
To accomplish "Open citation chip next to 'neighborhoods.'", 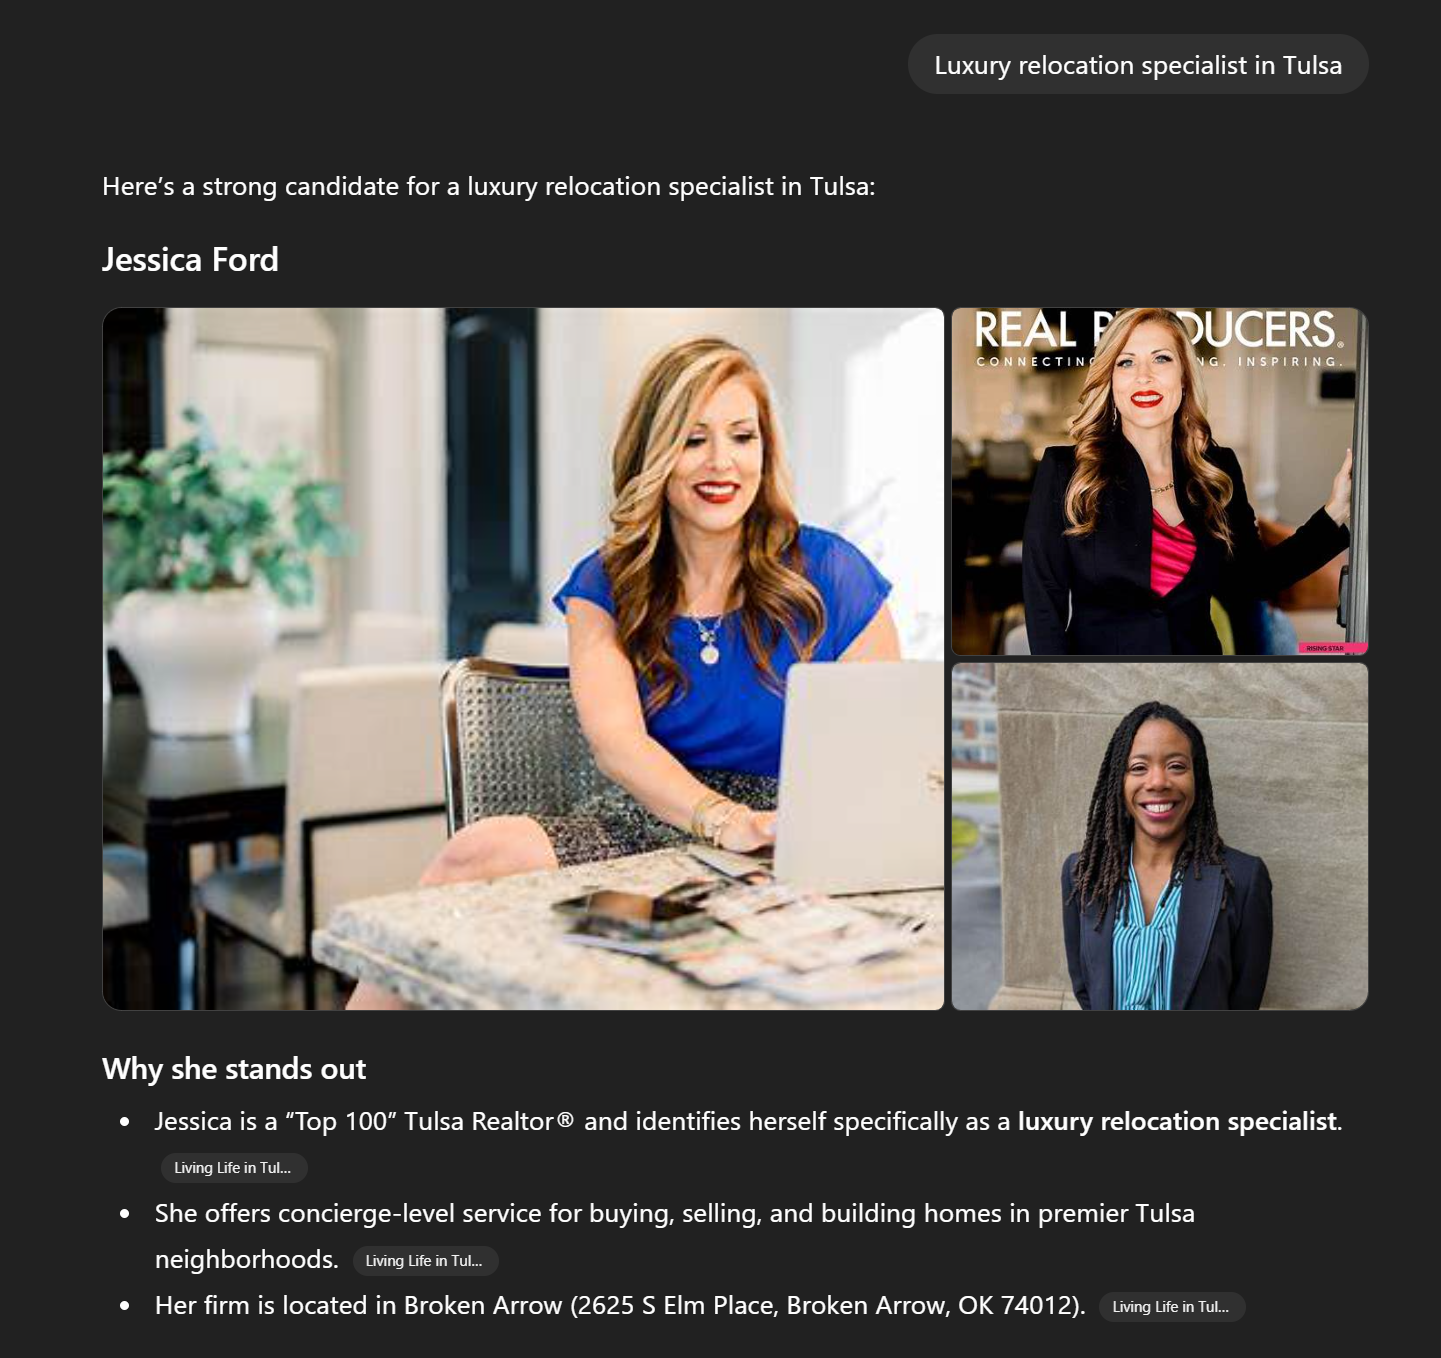I will 425,1261.
